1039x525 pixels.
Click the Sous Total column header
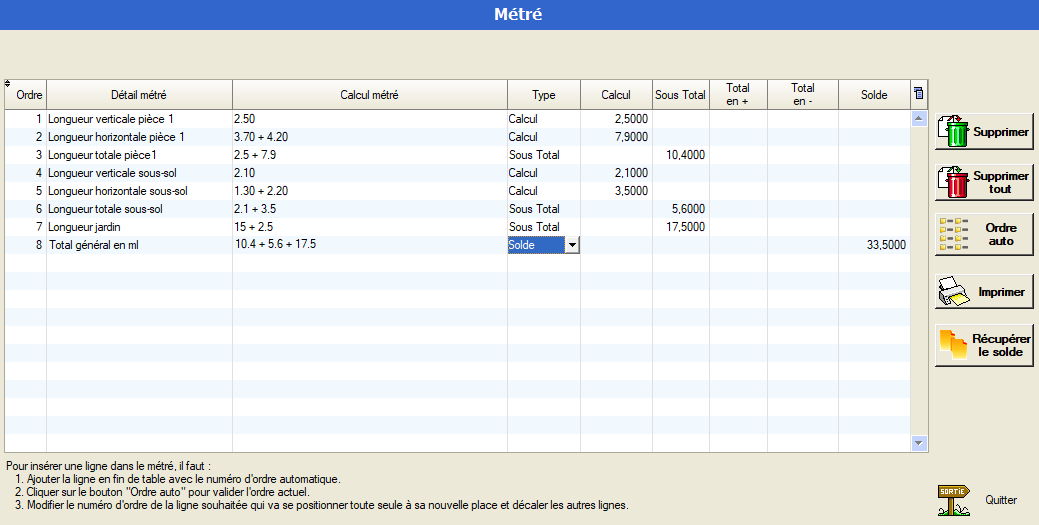[680, 95]
